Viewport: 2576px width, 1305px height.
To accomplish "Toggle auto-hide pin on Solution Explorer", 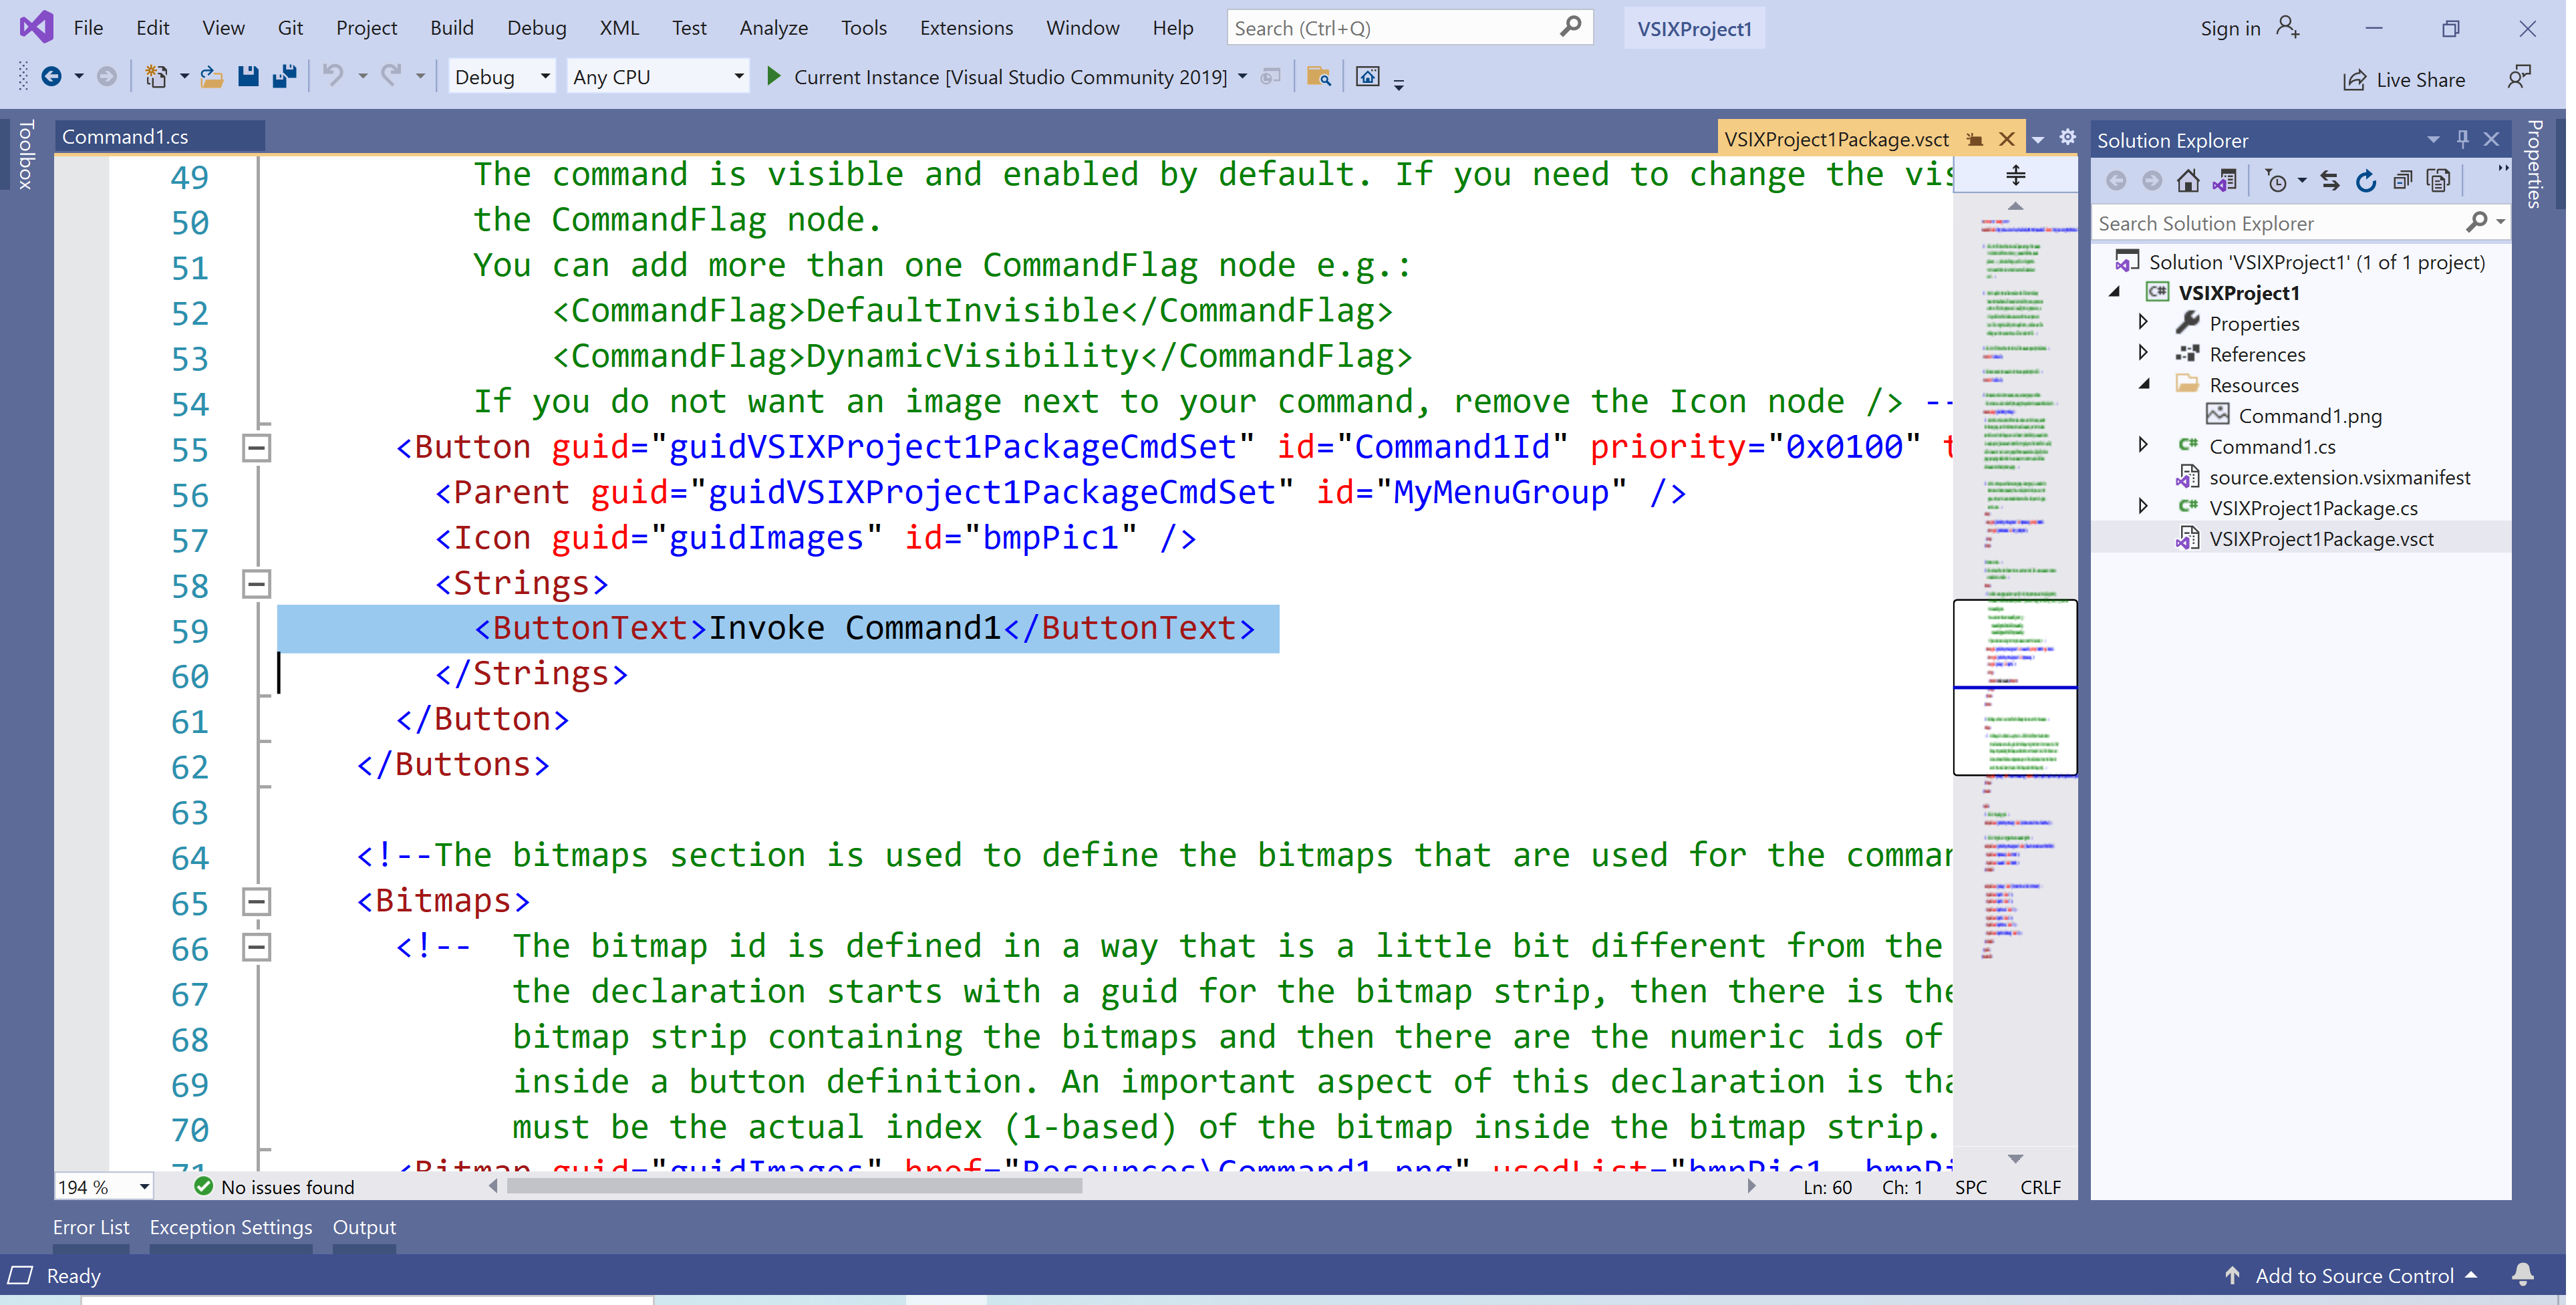I will click(x=2463, y=139).
